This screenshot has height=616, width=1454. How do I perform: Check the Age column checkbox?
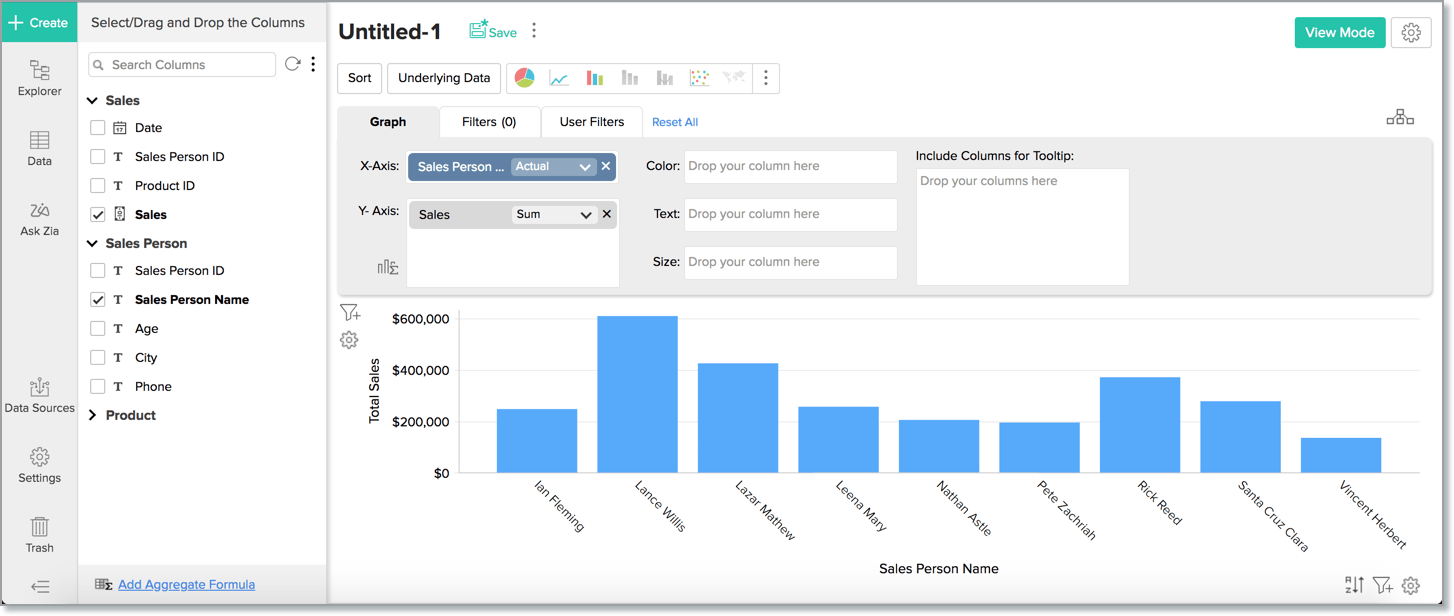pyautogui.click(x=97, y=328)
